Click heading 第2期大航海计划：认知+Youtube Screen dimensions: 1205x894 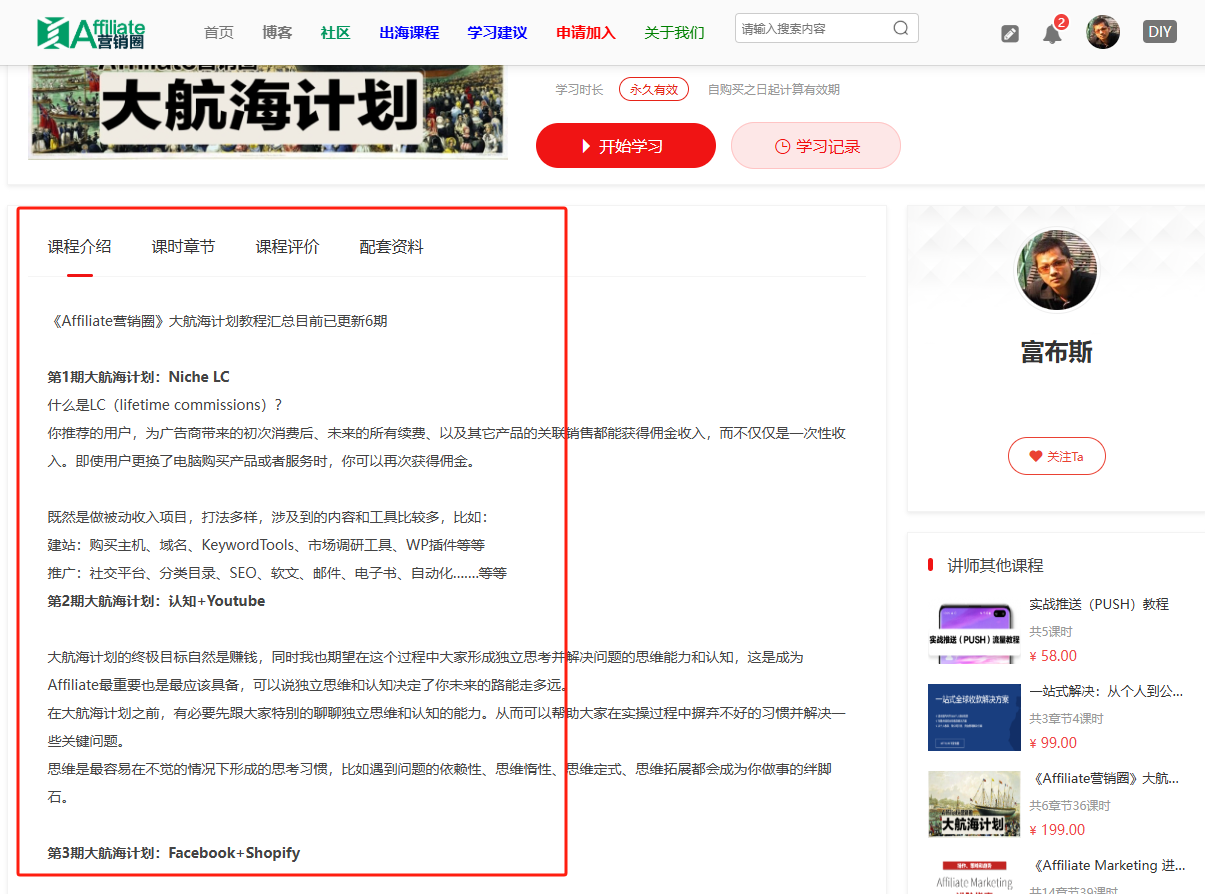tap(157, 601)
